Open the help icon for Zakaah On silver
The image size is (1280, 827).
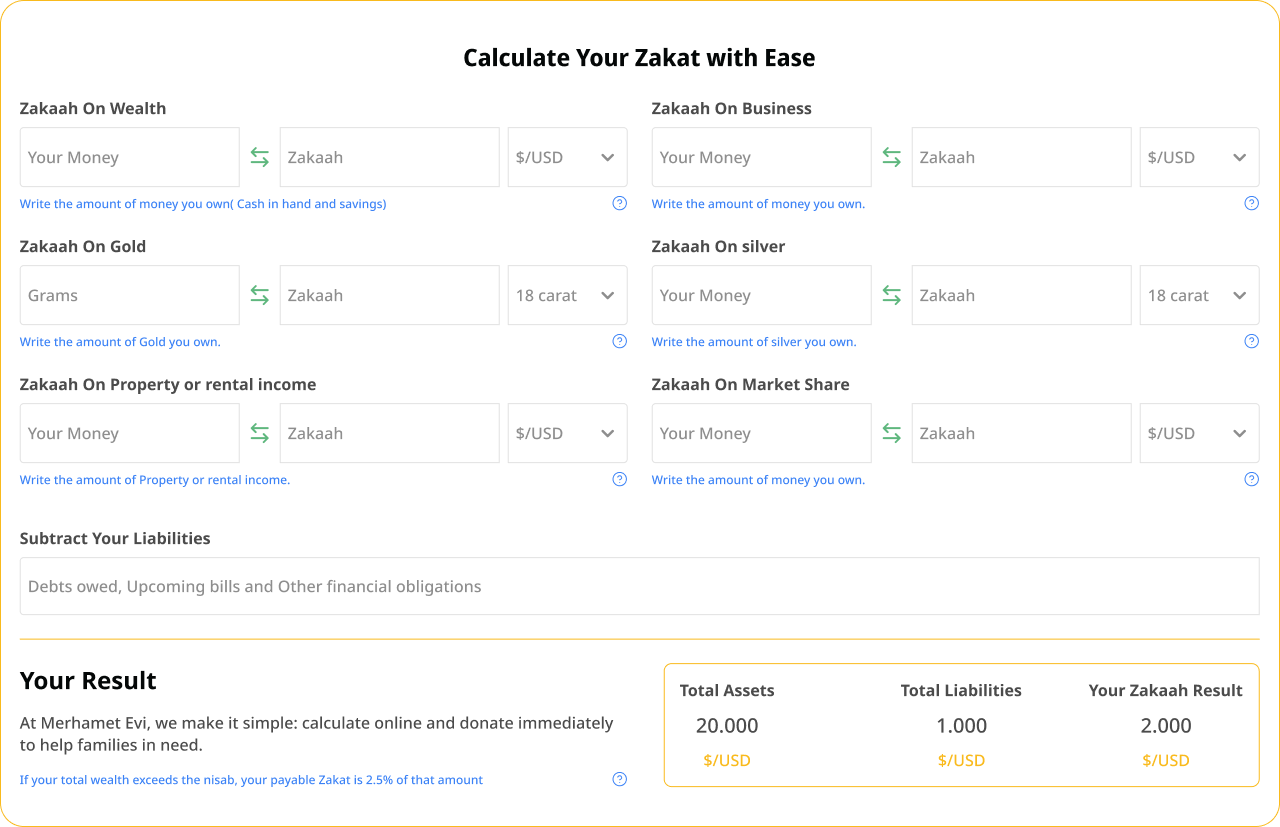click(1251, 341)
